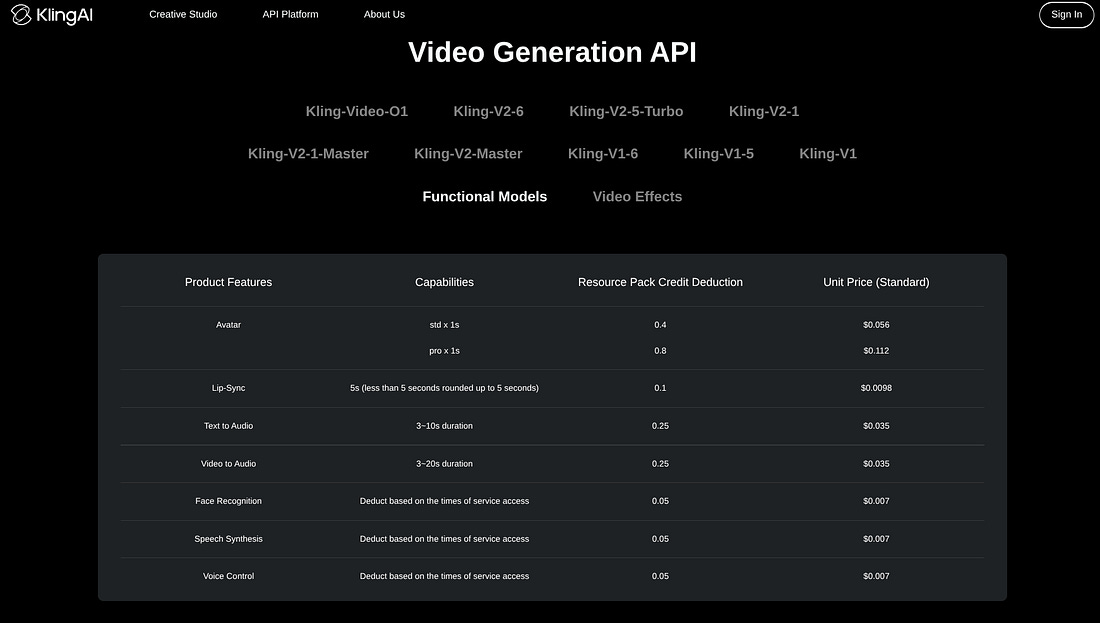Click the Lip-Sync 5 seconds capability text
1100x623 pixels.
point(444,388)
